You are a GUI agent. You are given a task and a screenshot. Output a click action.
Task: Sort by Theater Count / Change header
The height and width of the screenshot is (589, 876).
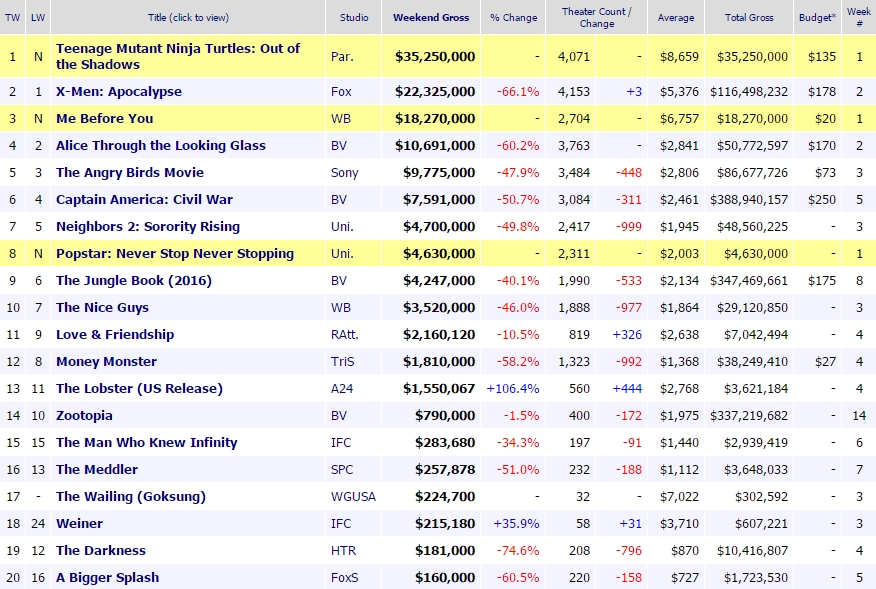(597, 17)
